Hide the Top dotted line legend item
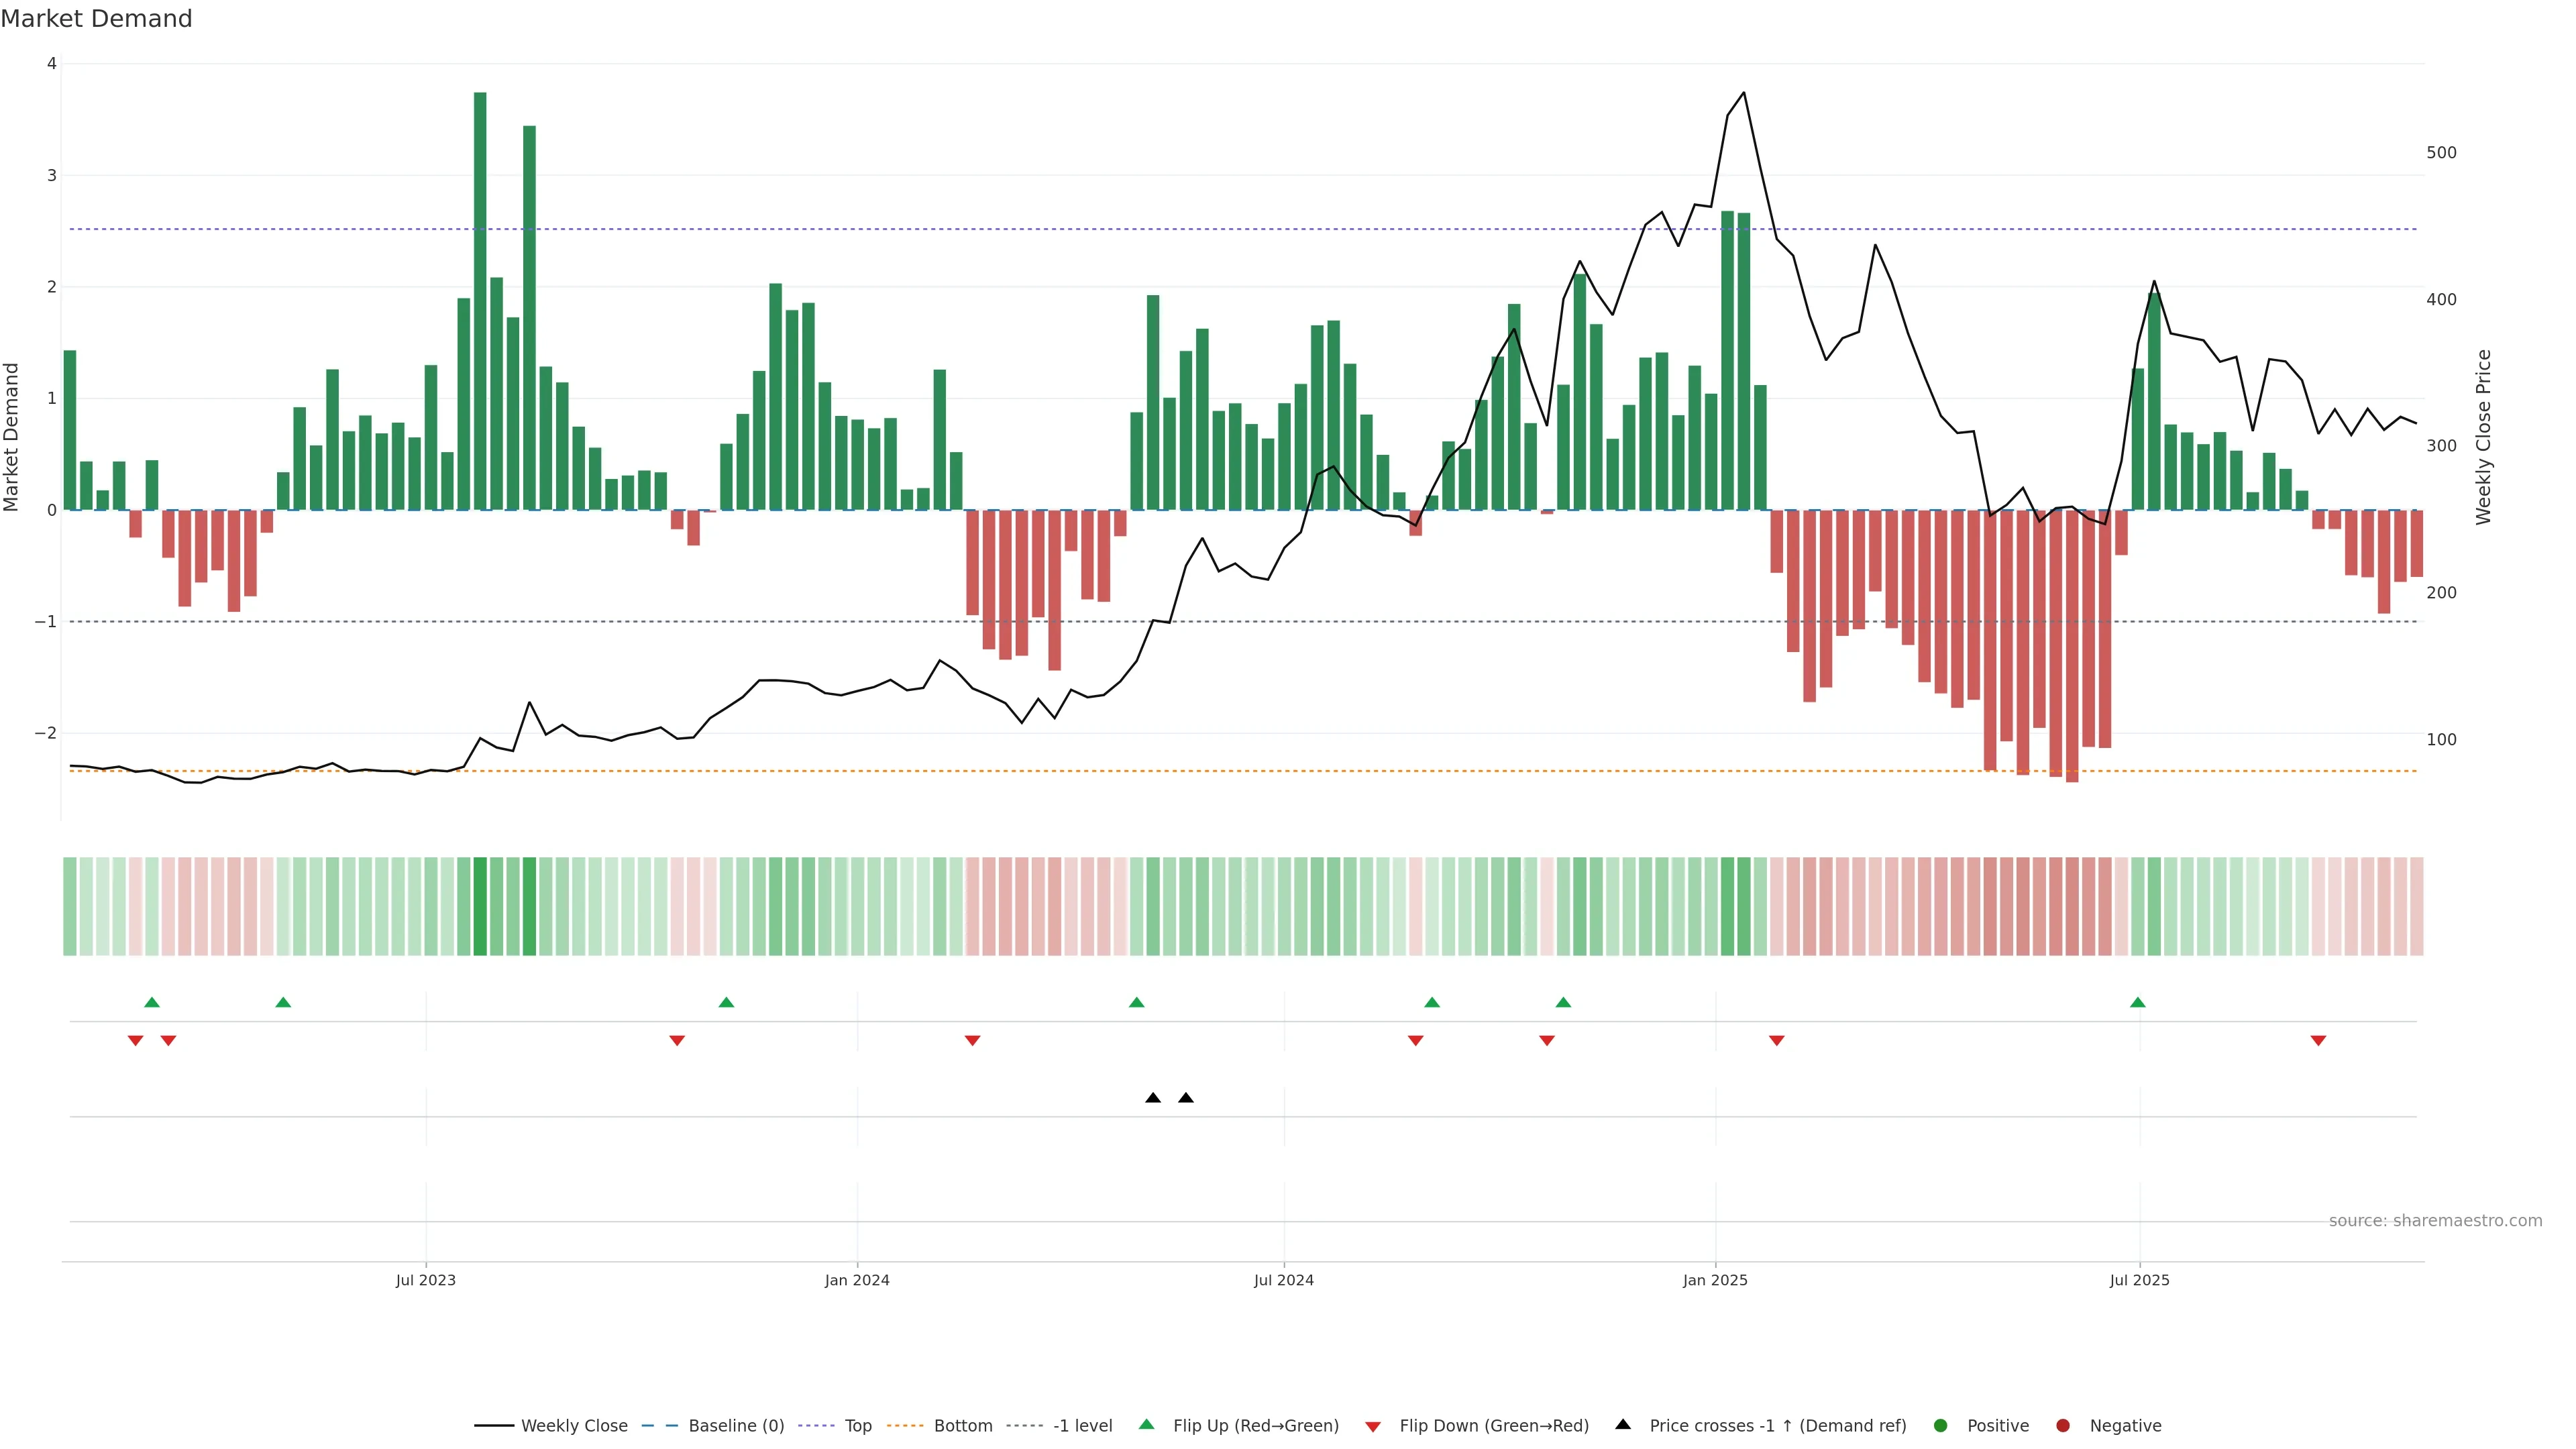 point(857,1426)
